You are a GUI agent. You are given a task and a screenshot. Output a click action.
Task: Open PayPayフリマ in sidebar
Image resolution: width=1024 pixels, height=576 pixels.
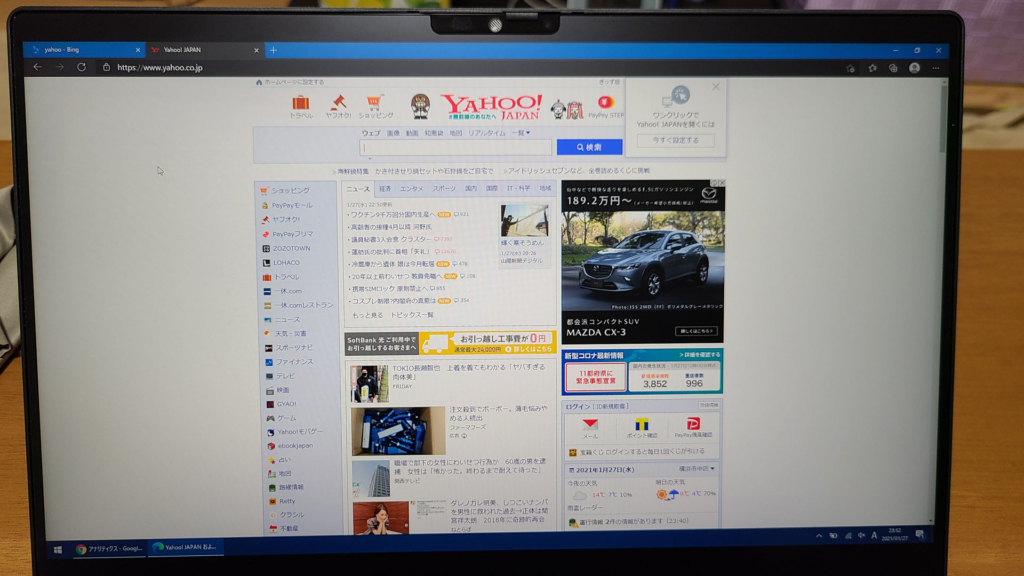click(292, 234)
